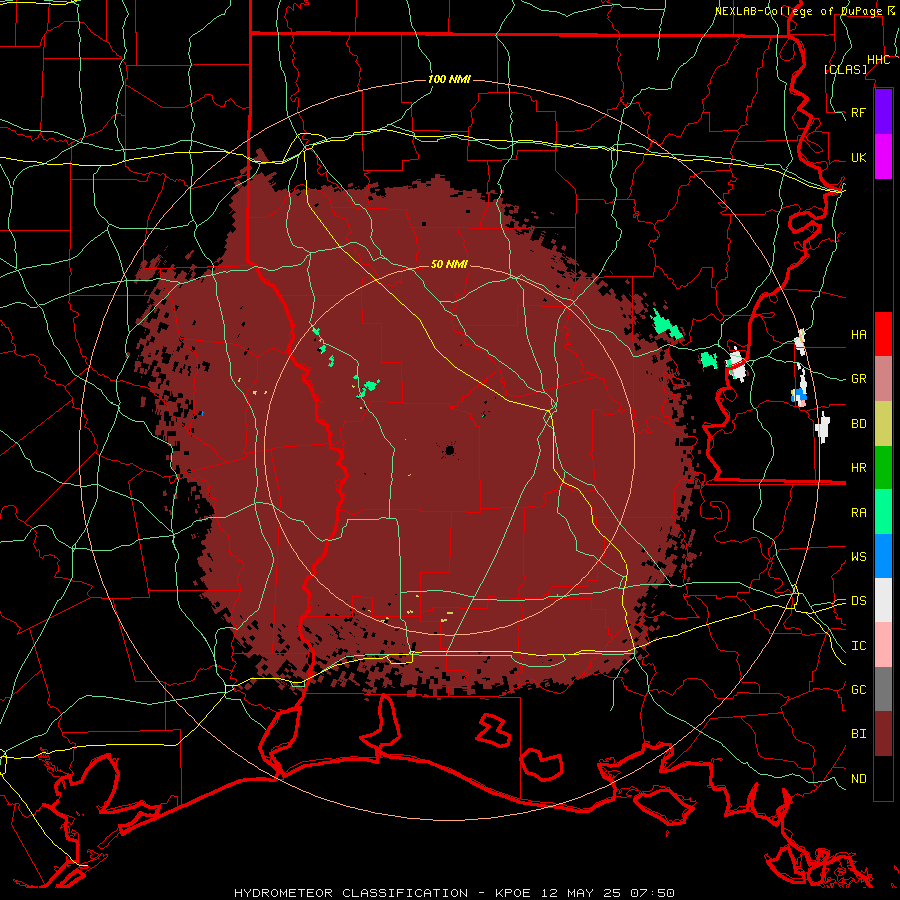The height and width of the screenshot is (900, 900).
Task: Click the "HR" legend label
Action: pos(858,468)
